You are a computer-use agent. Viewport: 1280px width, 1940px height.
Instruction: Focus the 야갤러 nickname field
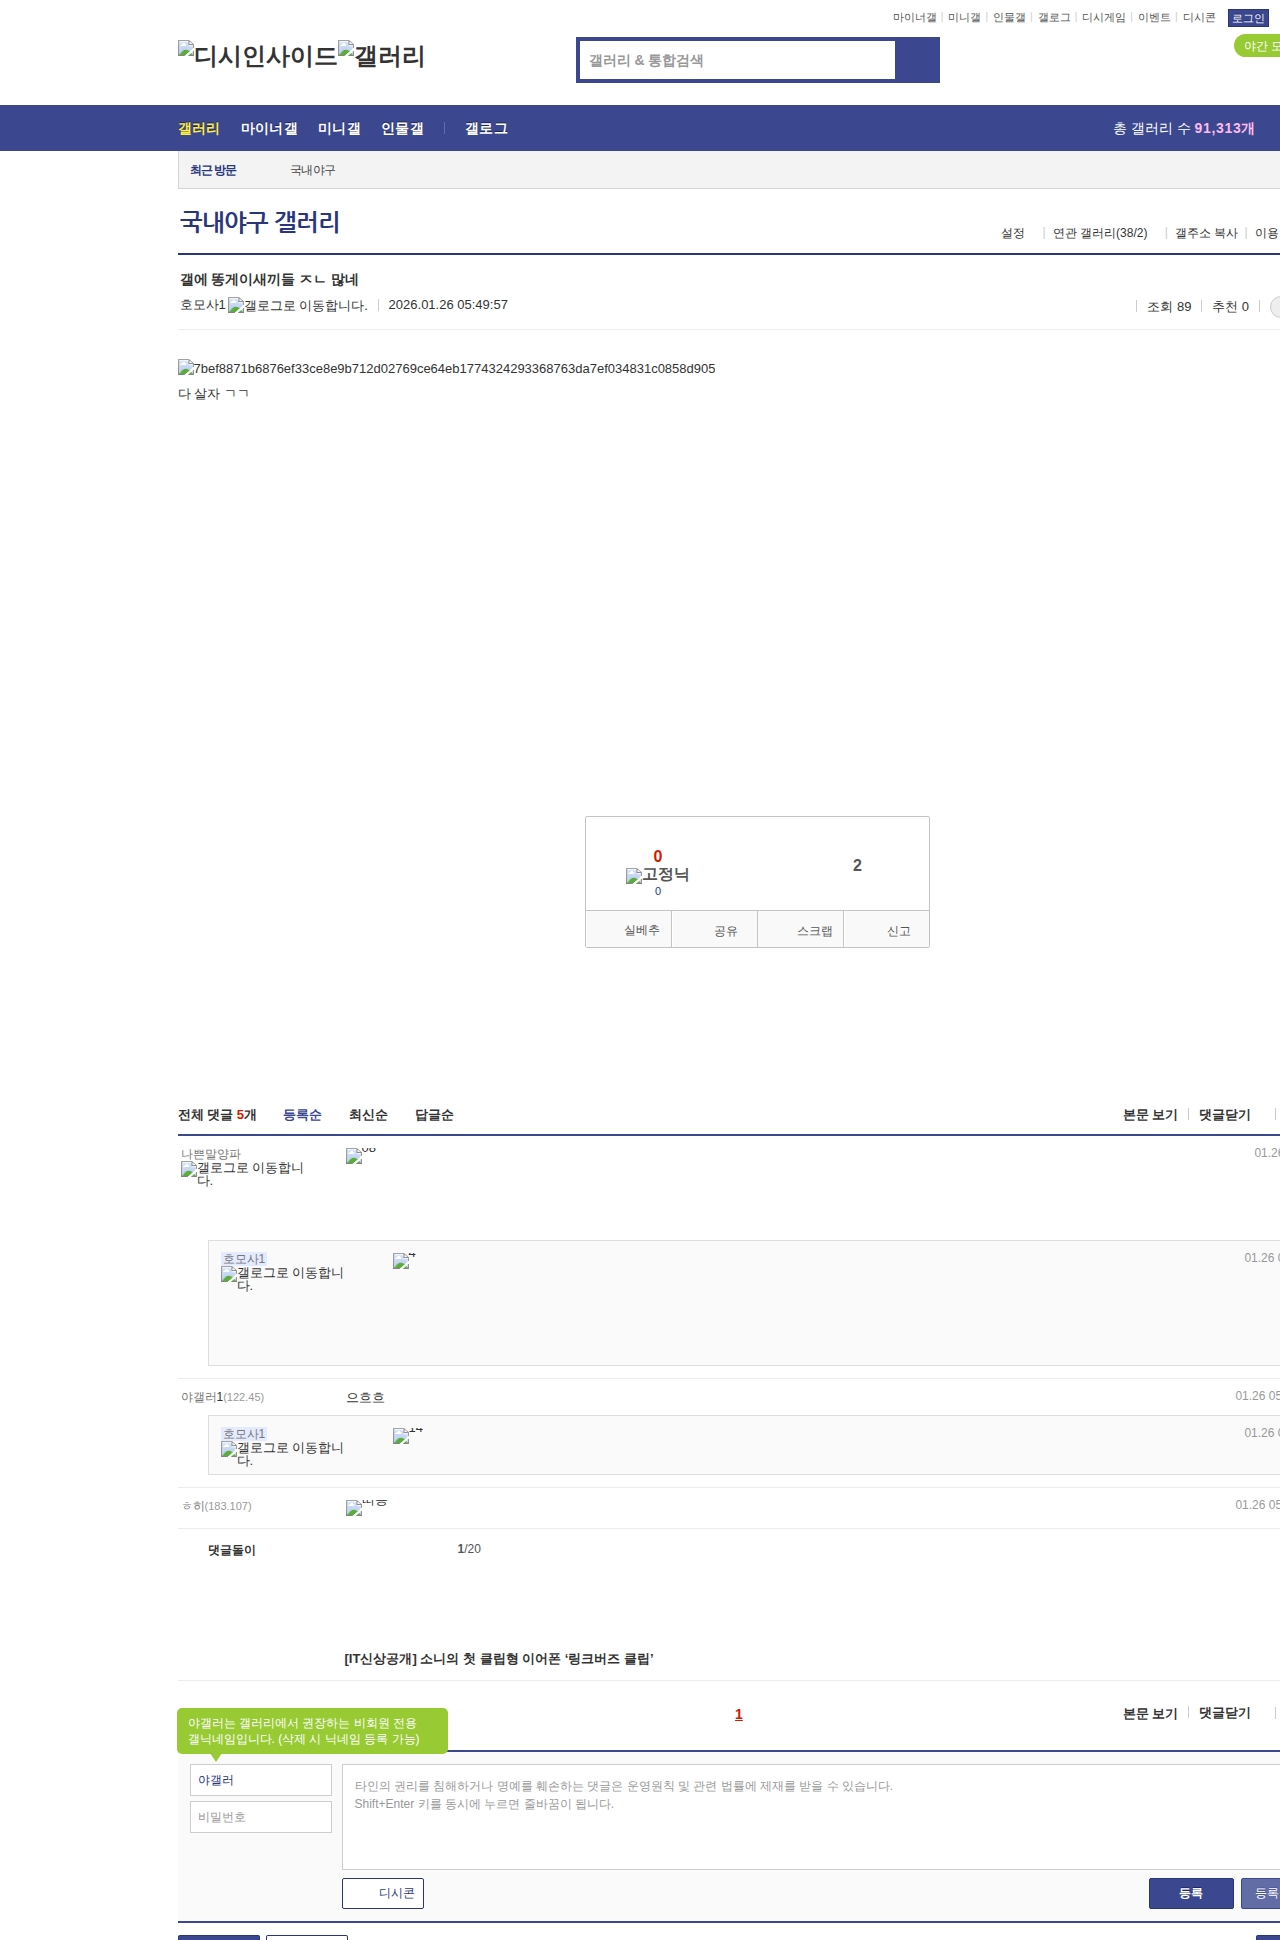point(261,1780)
